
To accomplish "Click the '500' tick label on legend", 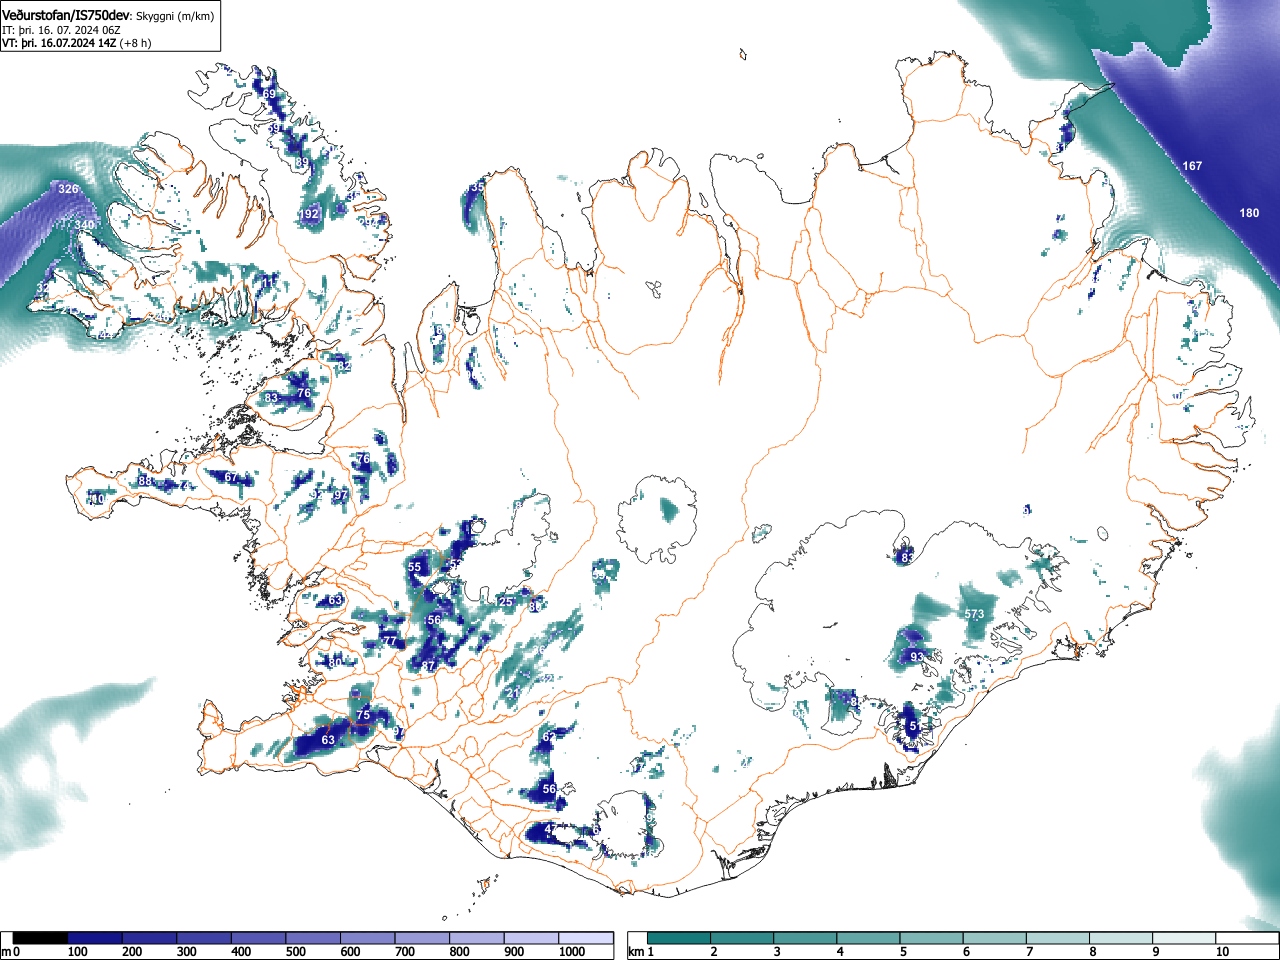I will click(296, 952).
